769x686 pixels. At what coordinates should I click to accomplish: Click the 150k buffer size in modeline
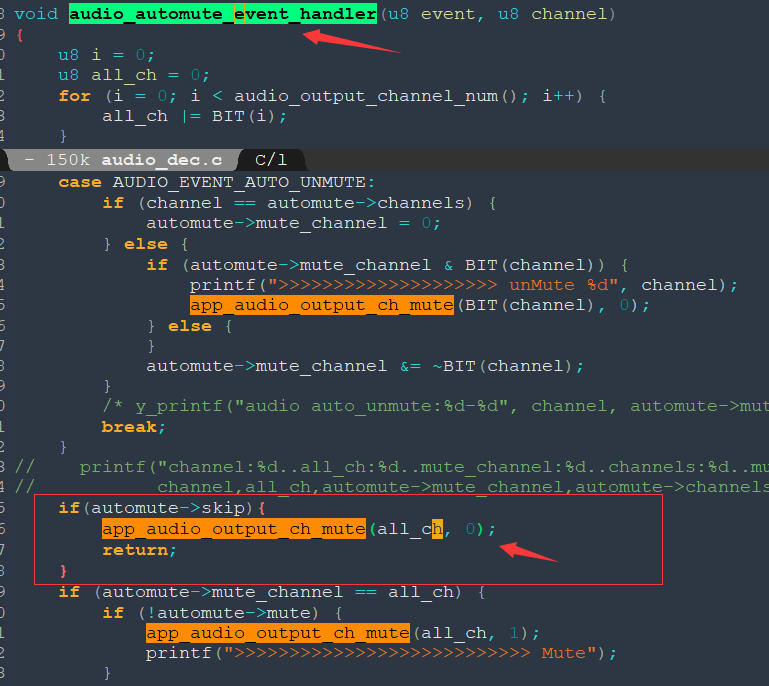point(68,160)
